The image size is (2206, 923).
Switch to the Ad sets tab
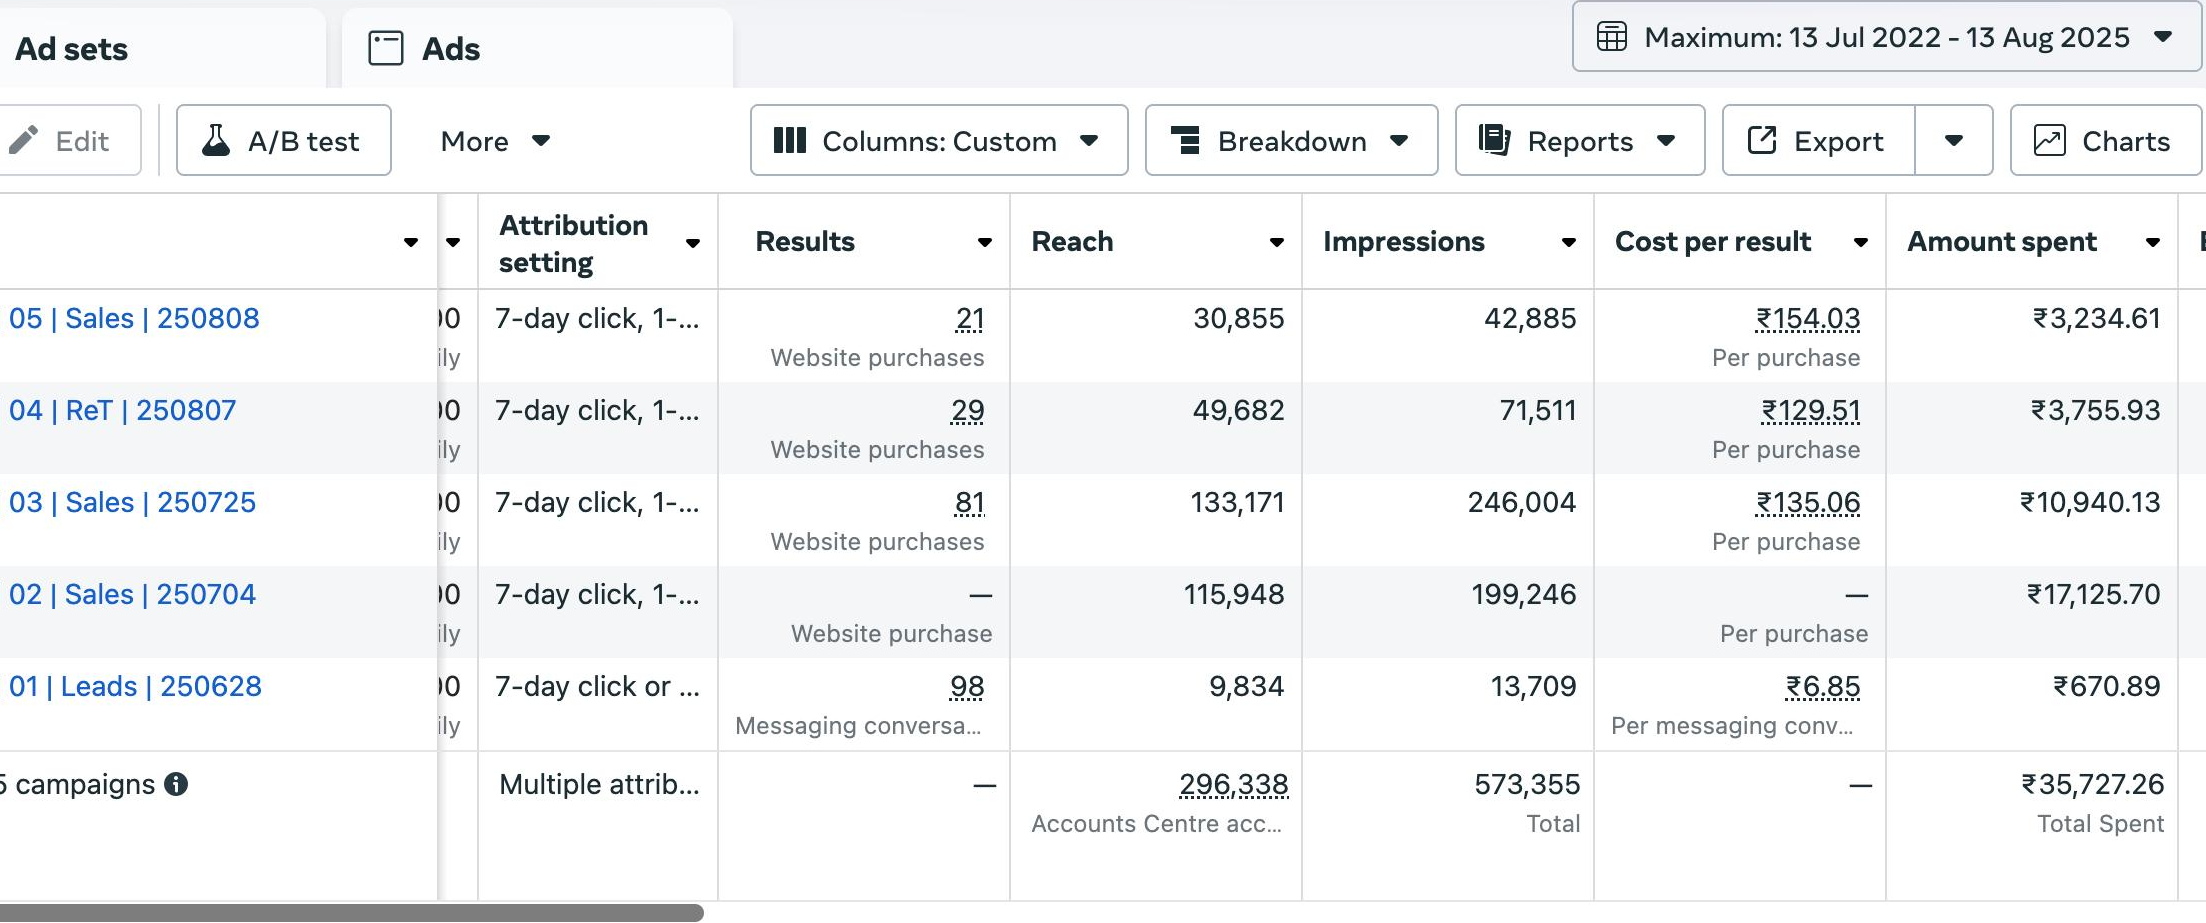[x=72, y=49]
